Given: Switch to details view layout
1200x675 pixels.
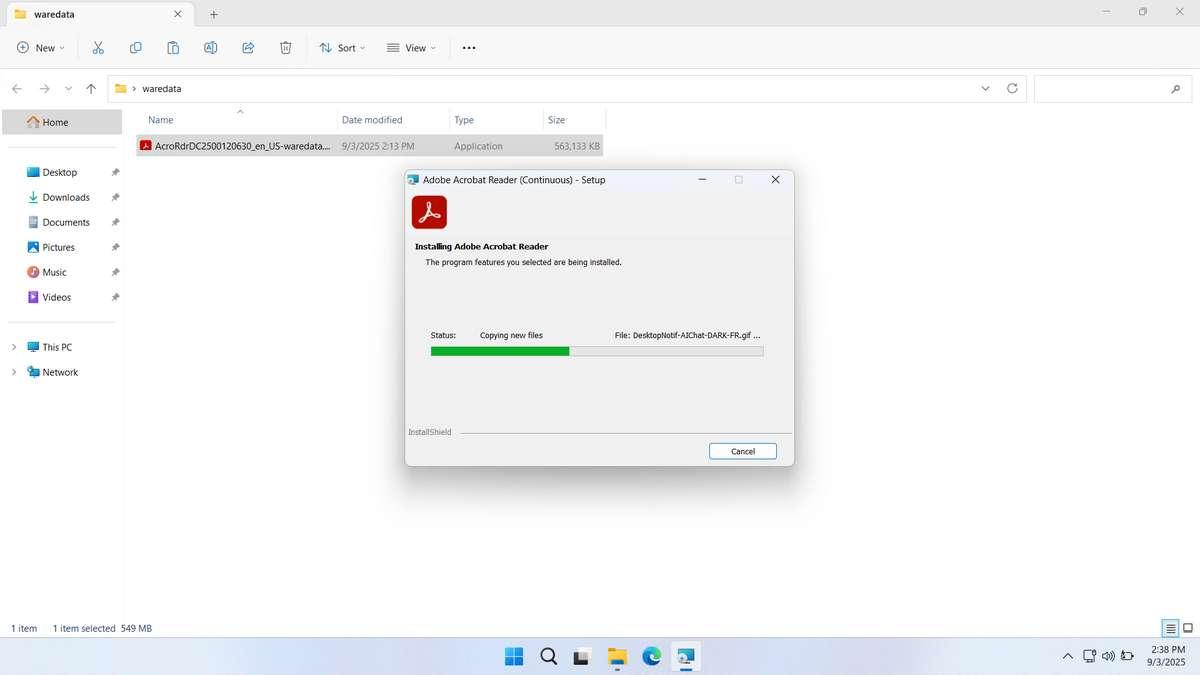Looking at the screenshot, I should click(x=1168, y=628).
